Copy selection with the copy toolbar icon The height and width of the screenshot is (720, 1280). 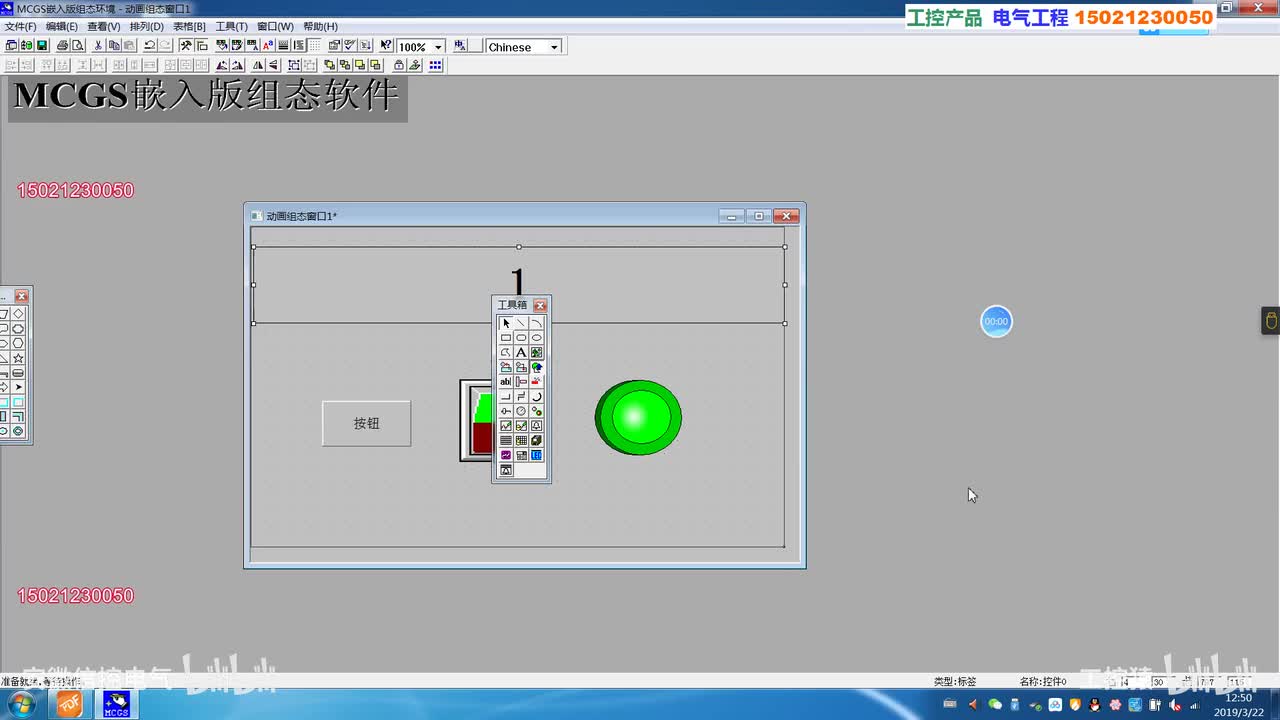pyautogui.click(x=114, y=46)
